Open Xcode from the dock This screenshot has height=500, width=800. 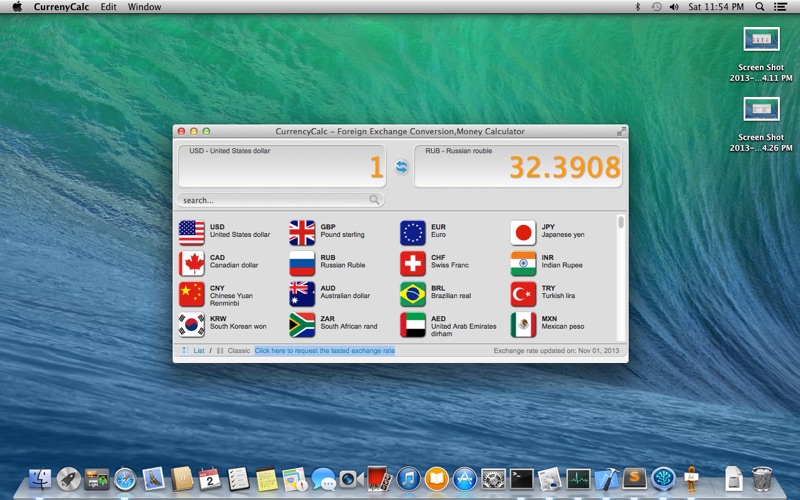(607, 479)
